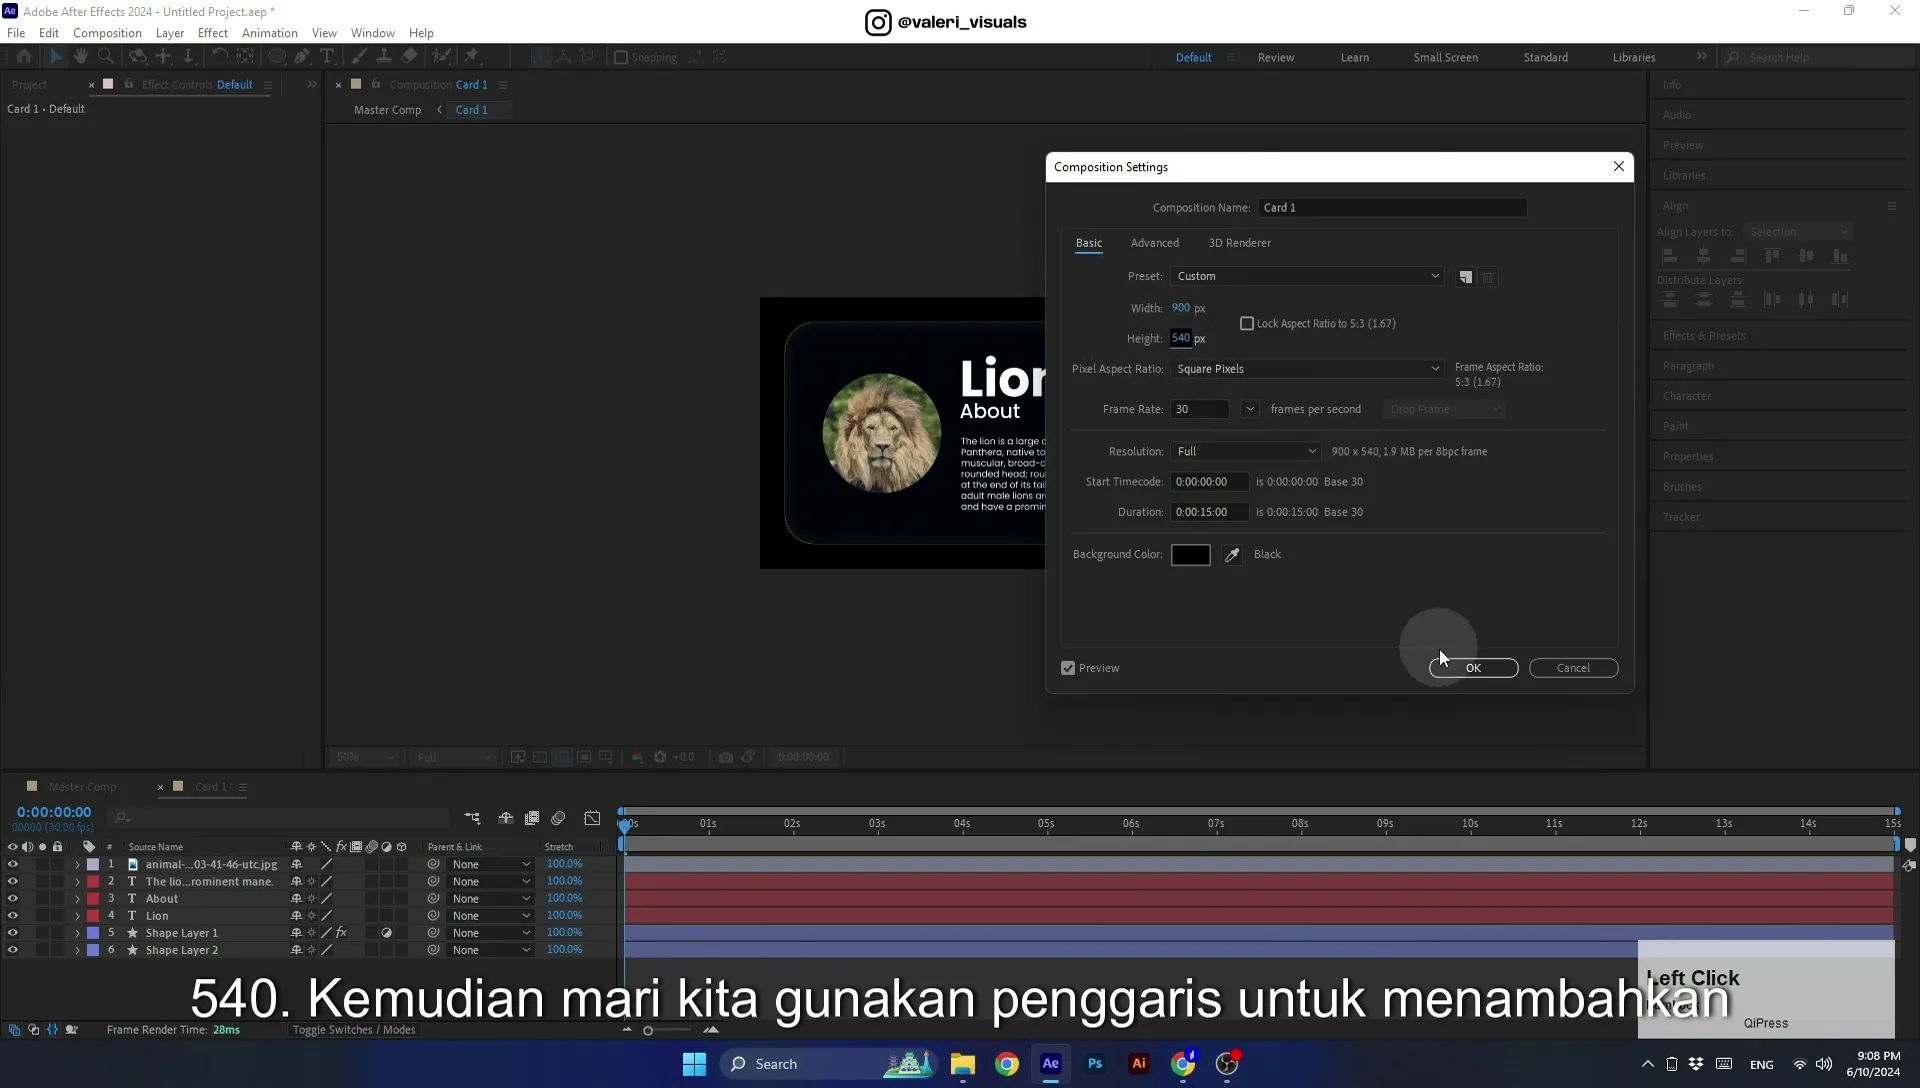
Task: Select the Eraser tool
Action: [410, 57]
